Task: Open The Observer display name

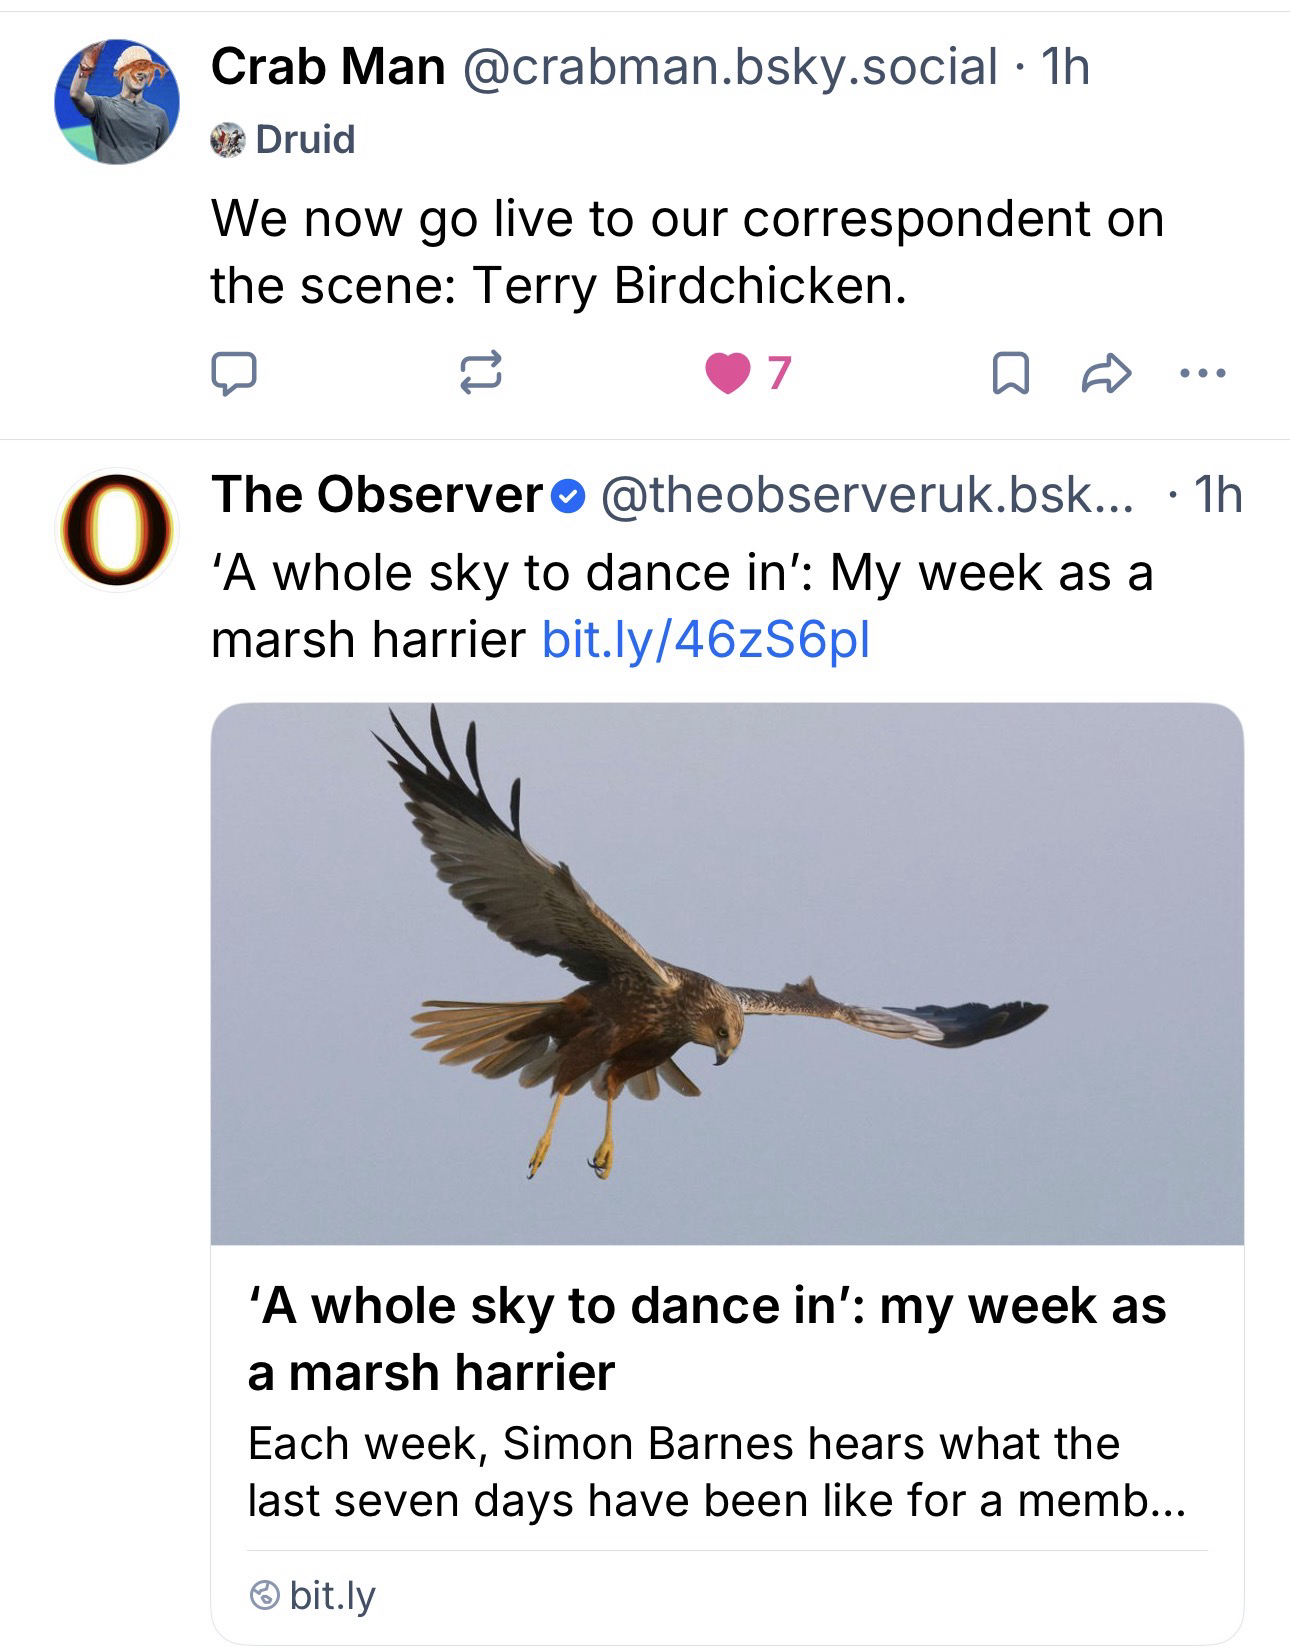Action: [376, 494]
